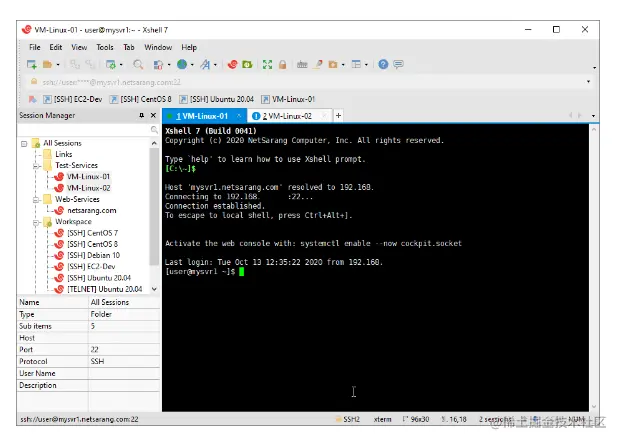Image resolution: width=620 pixels, height=443 pixels.
Task: Click the layout panes toolbar icon
Action: coord(356,64)
